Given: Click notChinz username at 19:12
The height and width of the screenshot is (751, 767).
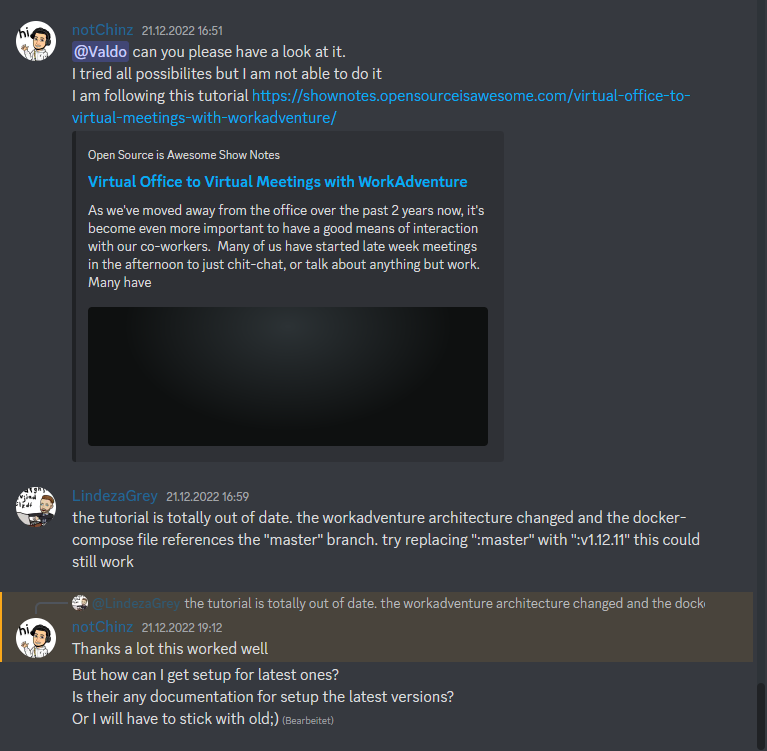Looking at the screenshot, I should pos(103,627).
